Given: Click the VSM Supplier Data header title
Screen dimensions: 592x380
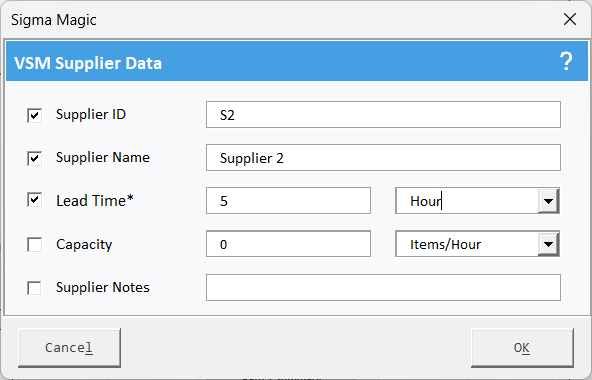Looking at the screenshot, I should 88,63.
